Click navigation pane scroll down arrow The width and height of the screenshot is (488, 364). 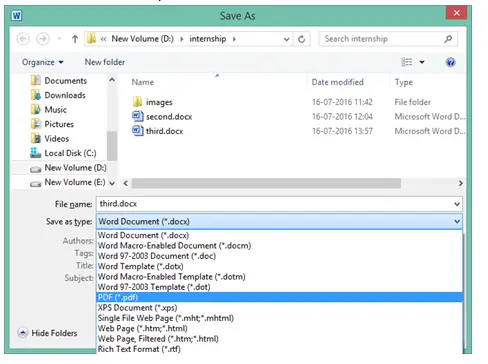point(112,183)
